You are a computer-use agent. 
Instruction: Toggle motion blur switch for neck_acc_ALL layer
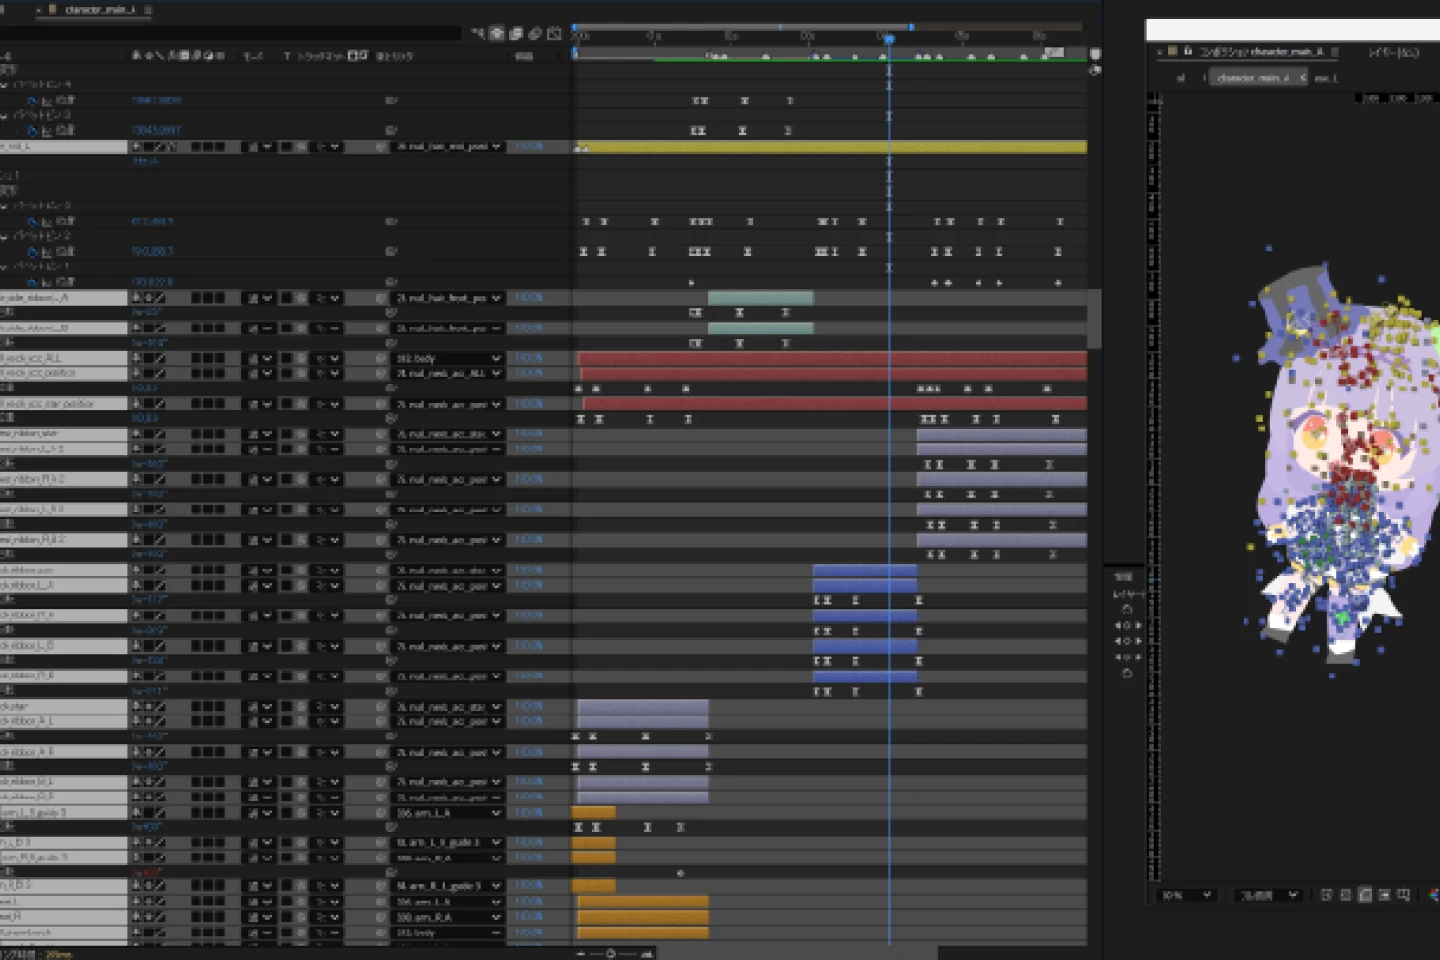pyautogui.click(x=196, y=358)
